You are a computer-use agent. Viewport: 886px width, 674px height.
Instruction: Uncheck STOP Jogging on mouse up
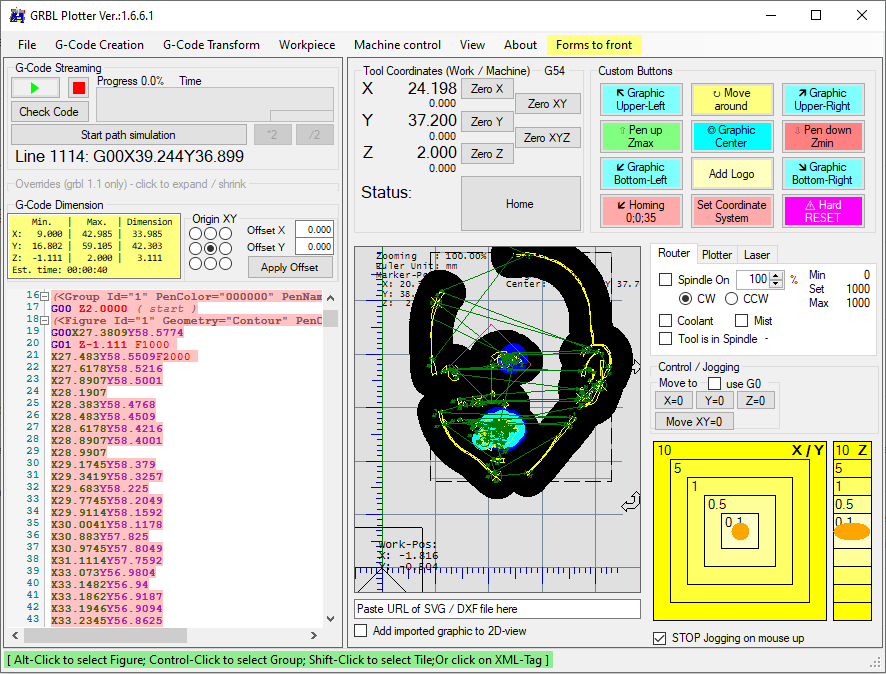click(659, 638)
